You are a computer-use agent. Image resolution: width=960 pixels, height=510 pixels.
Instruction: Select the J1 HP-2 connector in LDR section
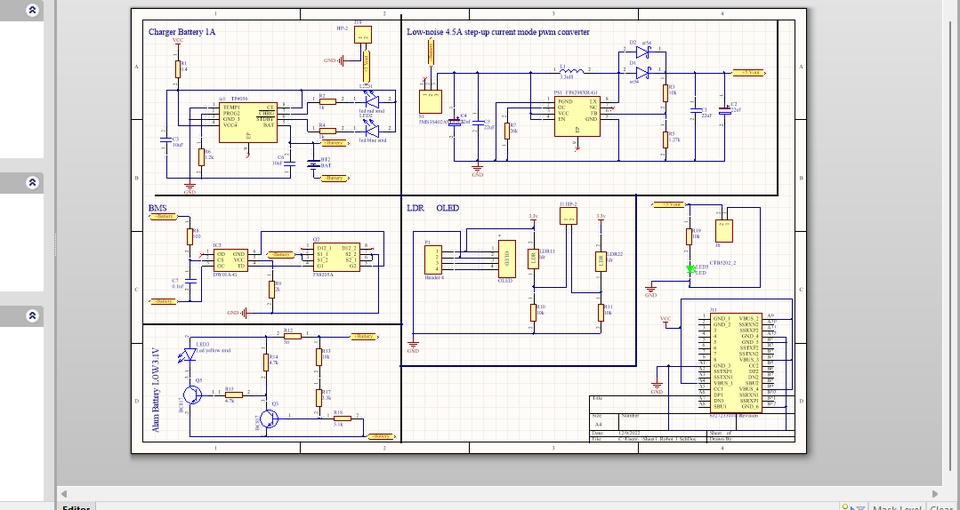pyautogui.click(x=568, y=216)
